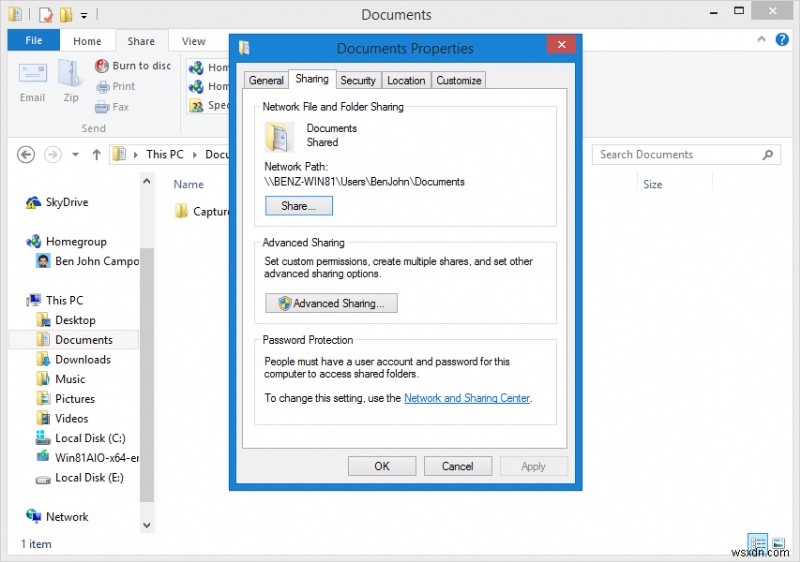Select SkyDrive in navigation pane
Screen dimensions: 800x562
point(57,202)
